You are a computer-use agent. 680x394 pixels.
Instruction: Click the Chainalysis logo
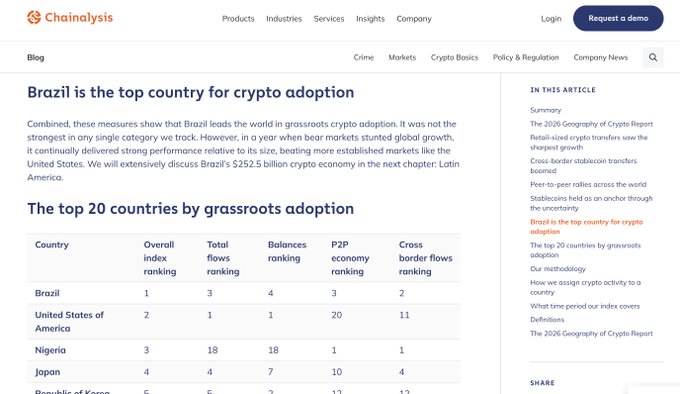[x=70, y=18]
